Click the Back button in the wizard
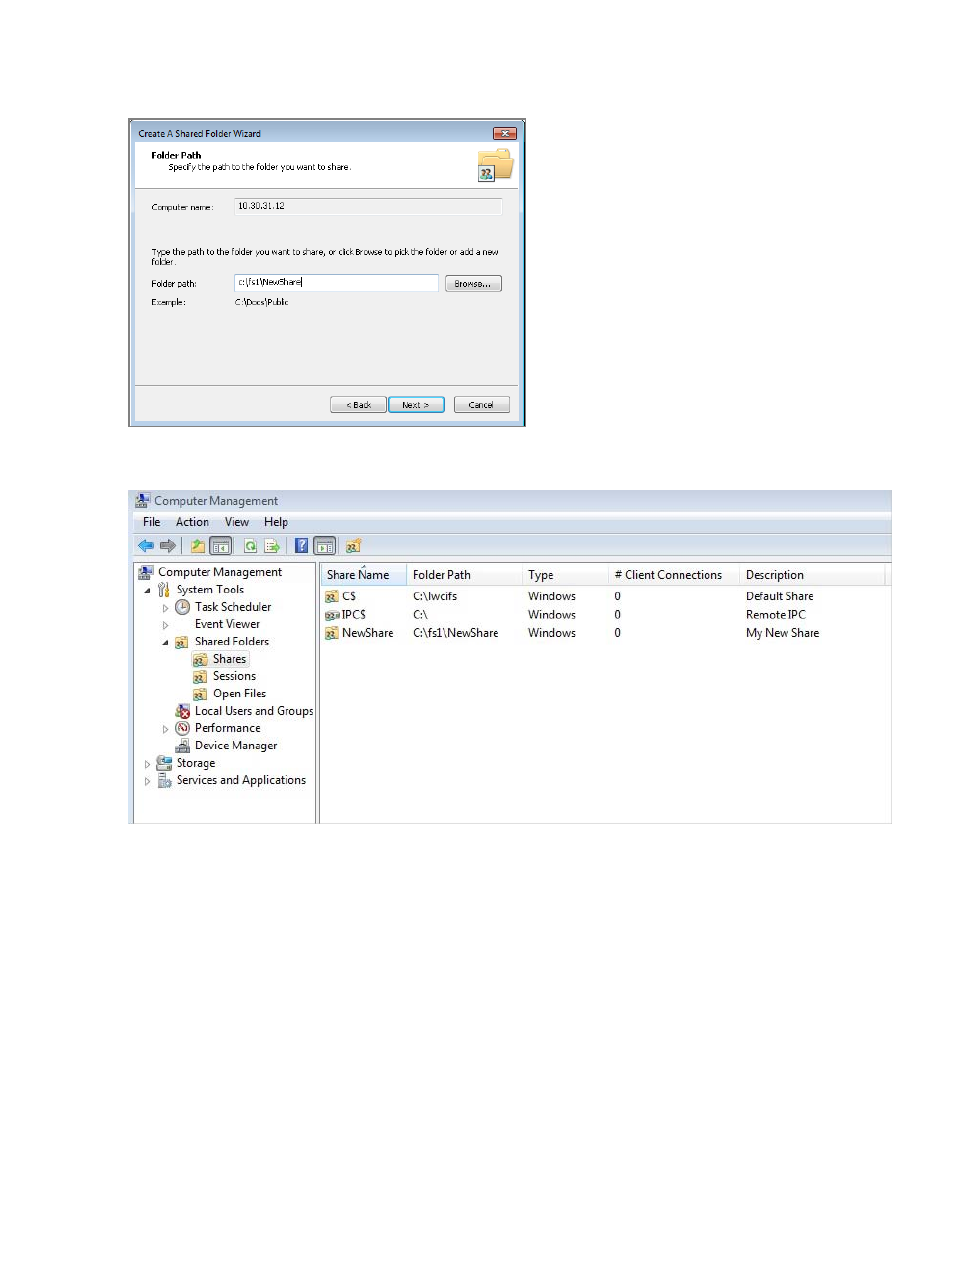Viewport: 954px width, 1270px height. pyautogui.click(x=358, y=405)
